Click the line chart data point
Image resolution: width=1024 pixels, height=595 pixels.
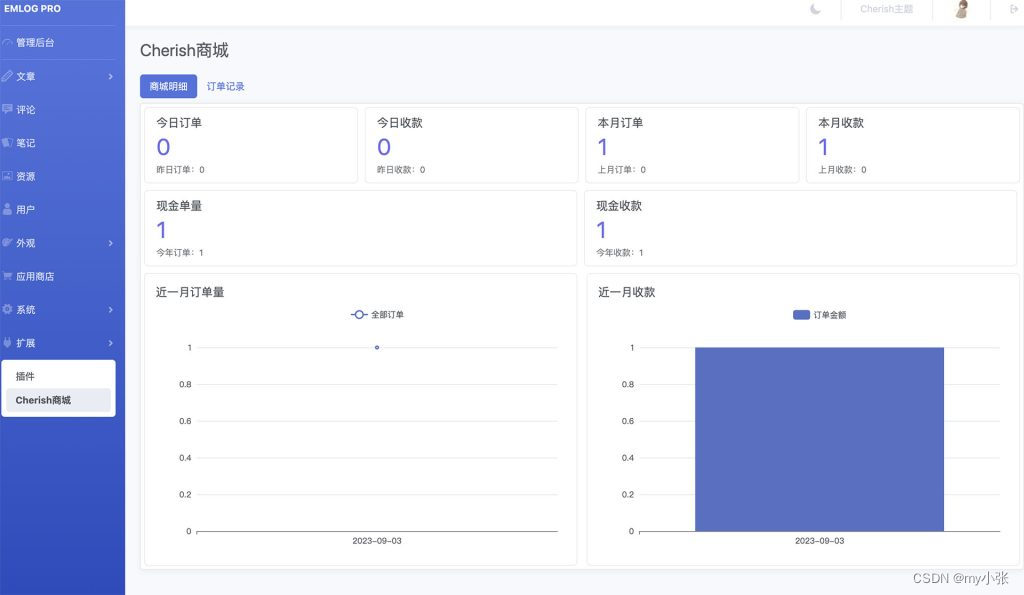tap(377, 347)
